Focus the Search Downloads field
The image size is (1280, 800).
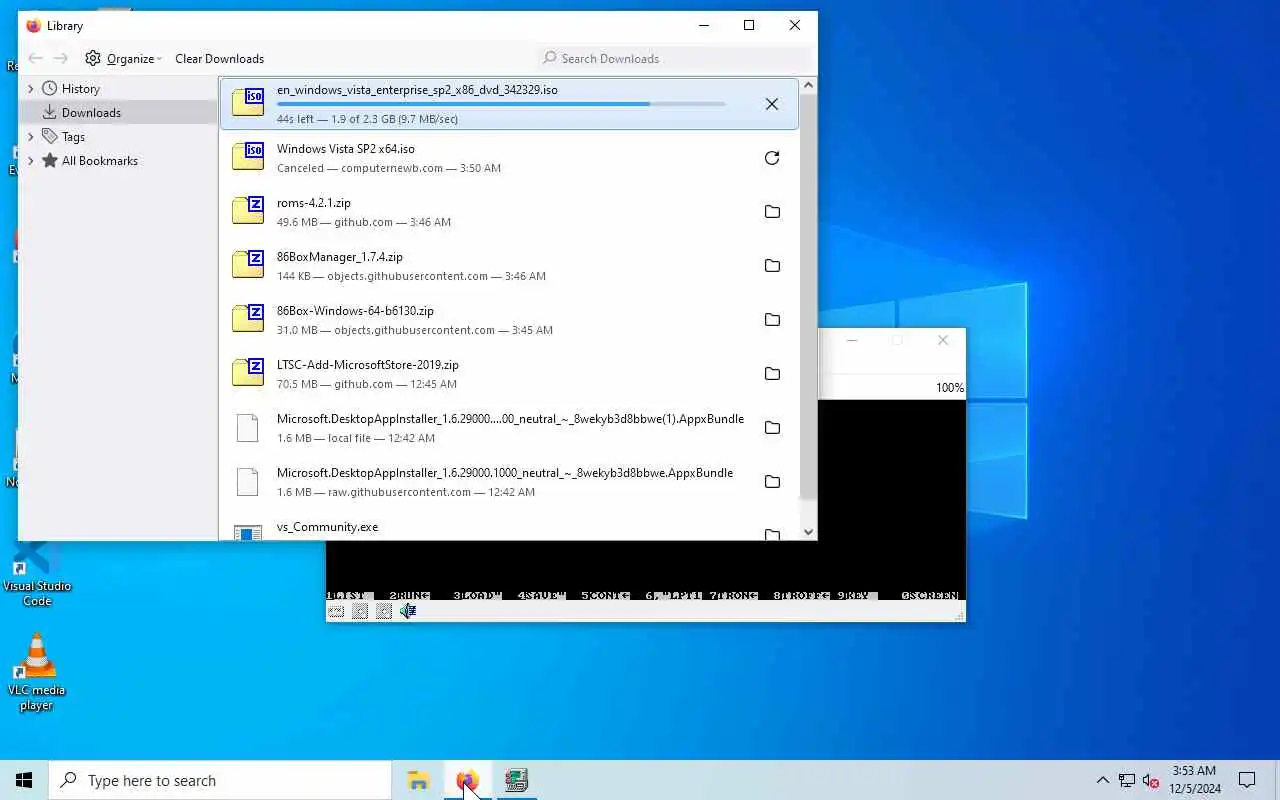[x=675, y=58]
